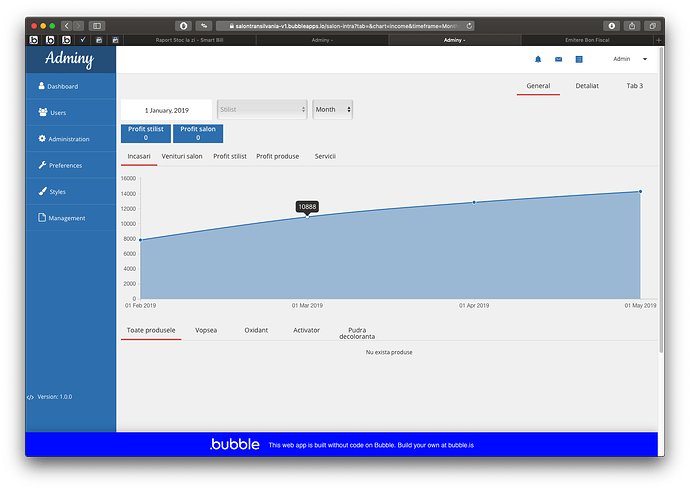This screenshot has height=490, width=690.
Task: Go forward with the Safari forward arrow
Action: click(x=78, y=26)
